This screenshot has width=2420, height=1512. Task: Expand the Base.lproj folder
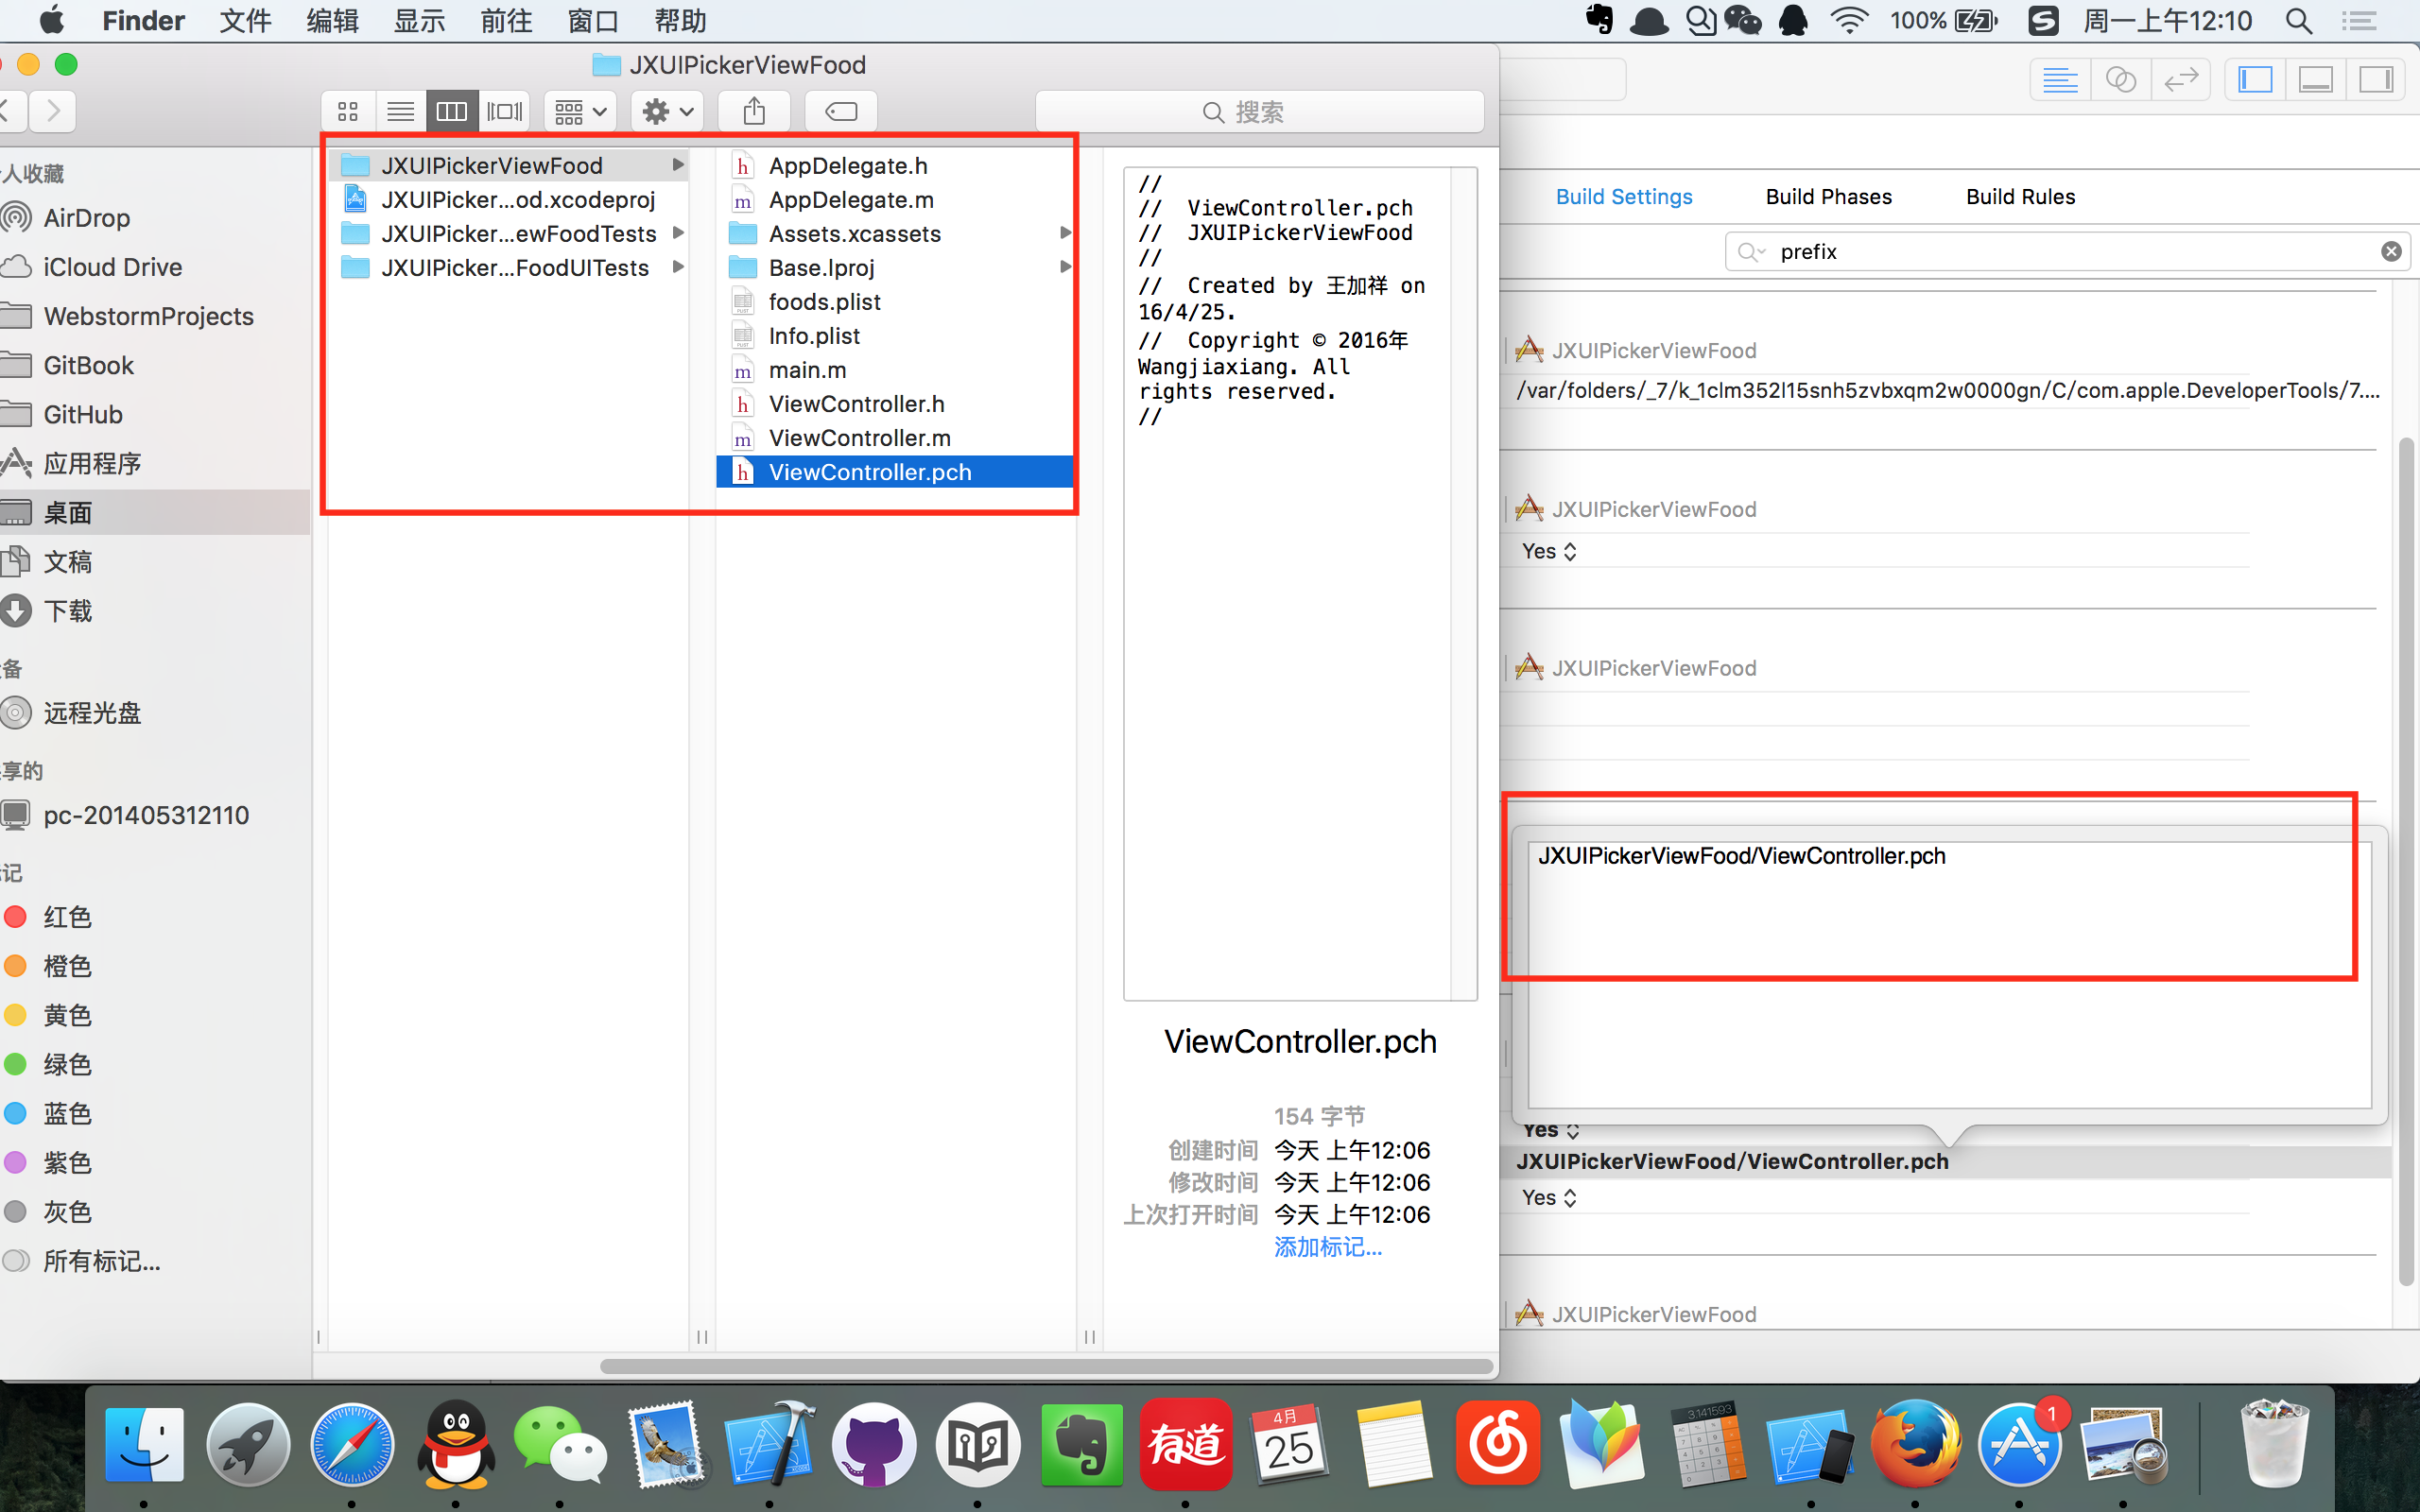click(1065, 267)
